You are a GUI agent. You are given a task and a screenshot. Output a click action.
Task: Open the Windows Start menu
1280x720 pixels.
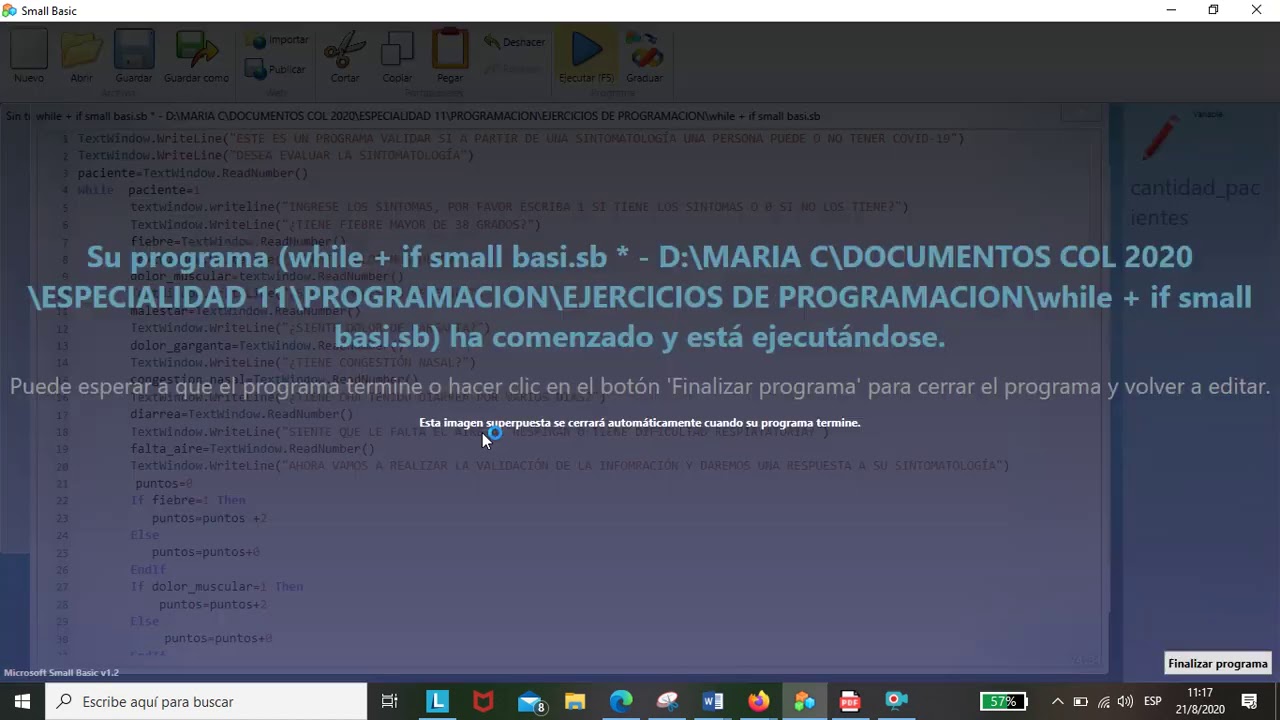pos(22,702)
